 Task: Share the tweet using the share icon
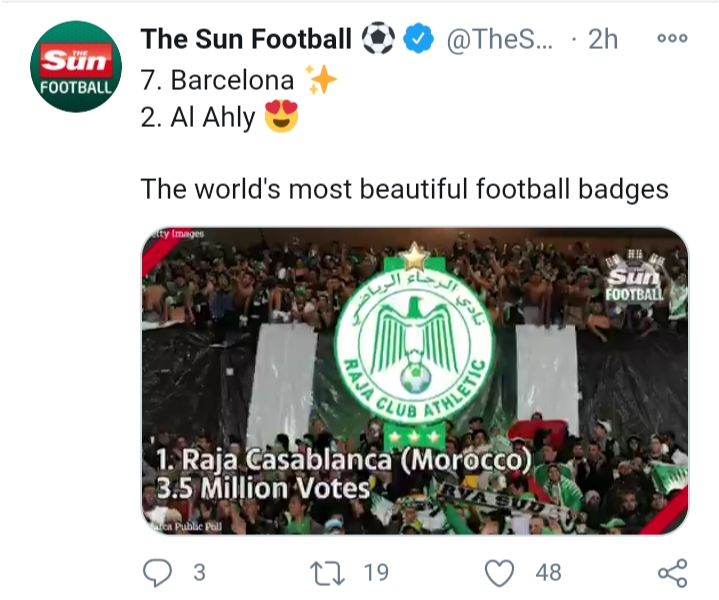672,572
